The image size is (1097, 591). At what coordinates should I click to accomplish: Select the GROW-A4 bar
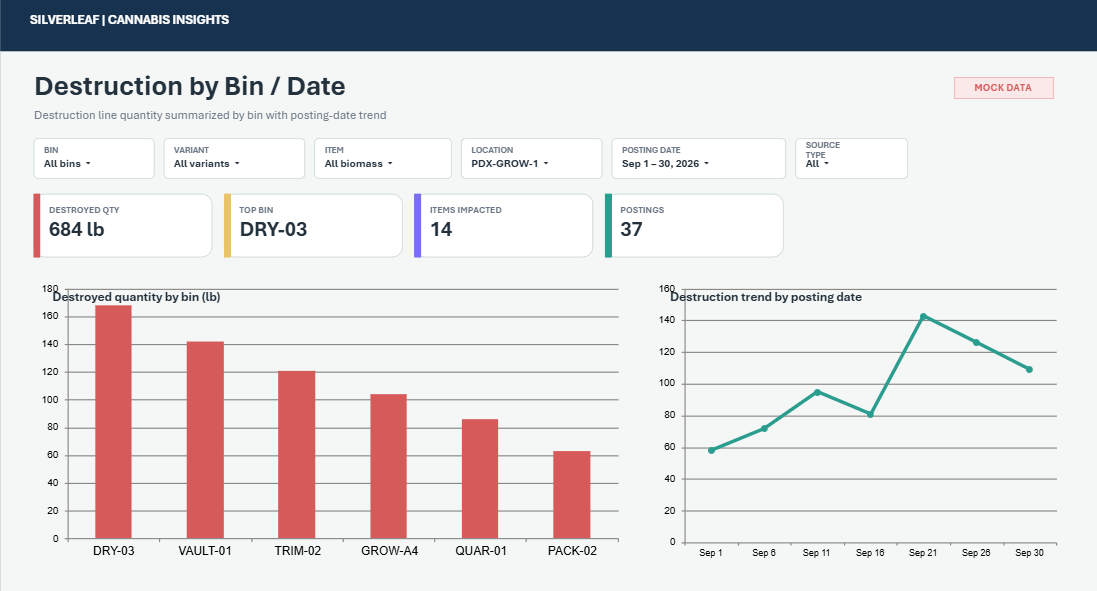pyautogui.click(x=388, y=467)
